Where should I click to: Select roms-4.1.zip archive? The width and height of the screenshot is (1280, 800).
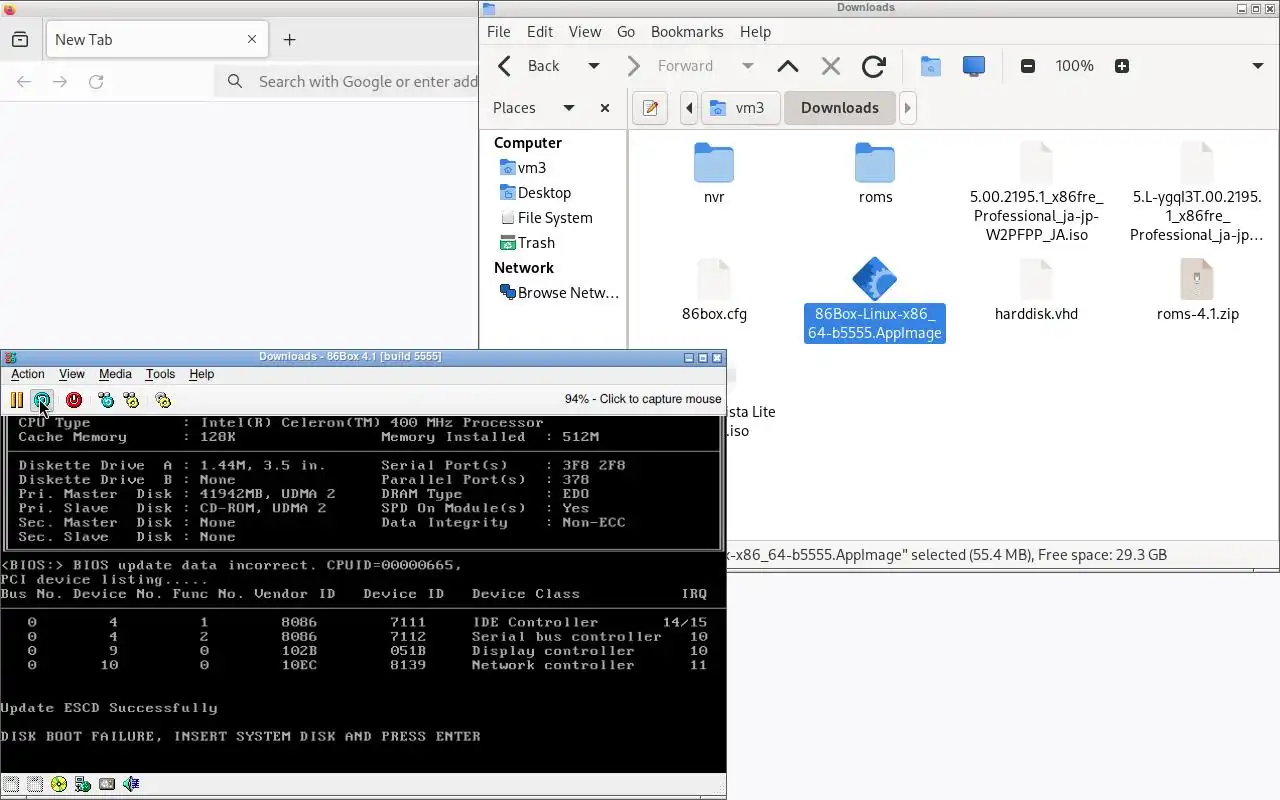point(1197,290)
